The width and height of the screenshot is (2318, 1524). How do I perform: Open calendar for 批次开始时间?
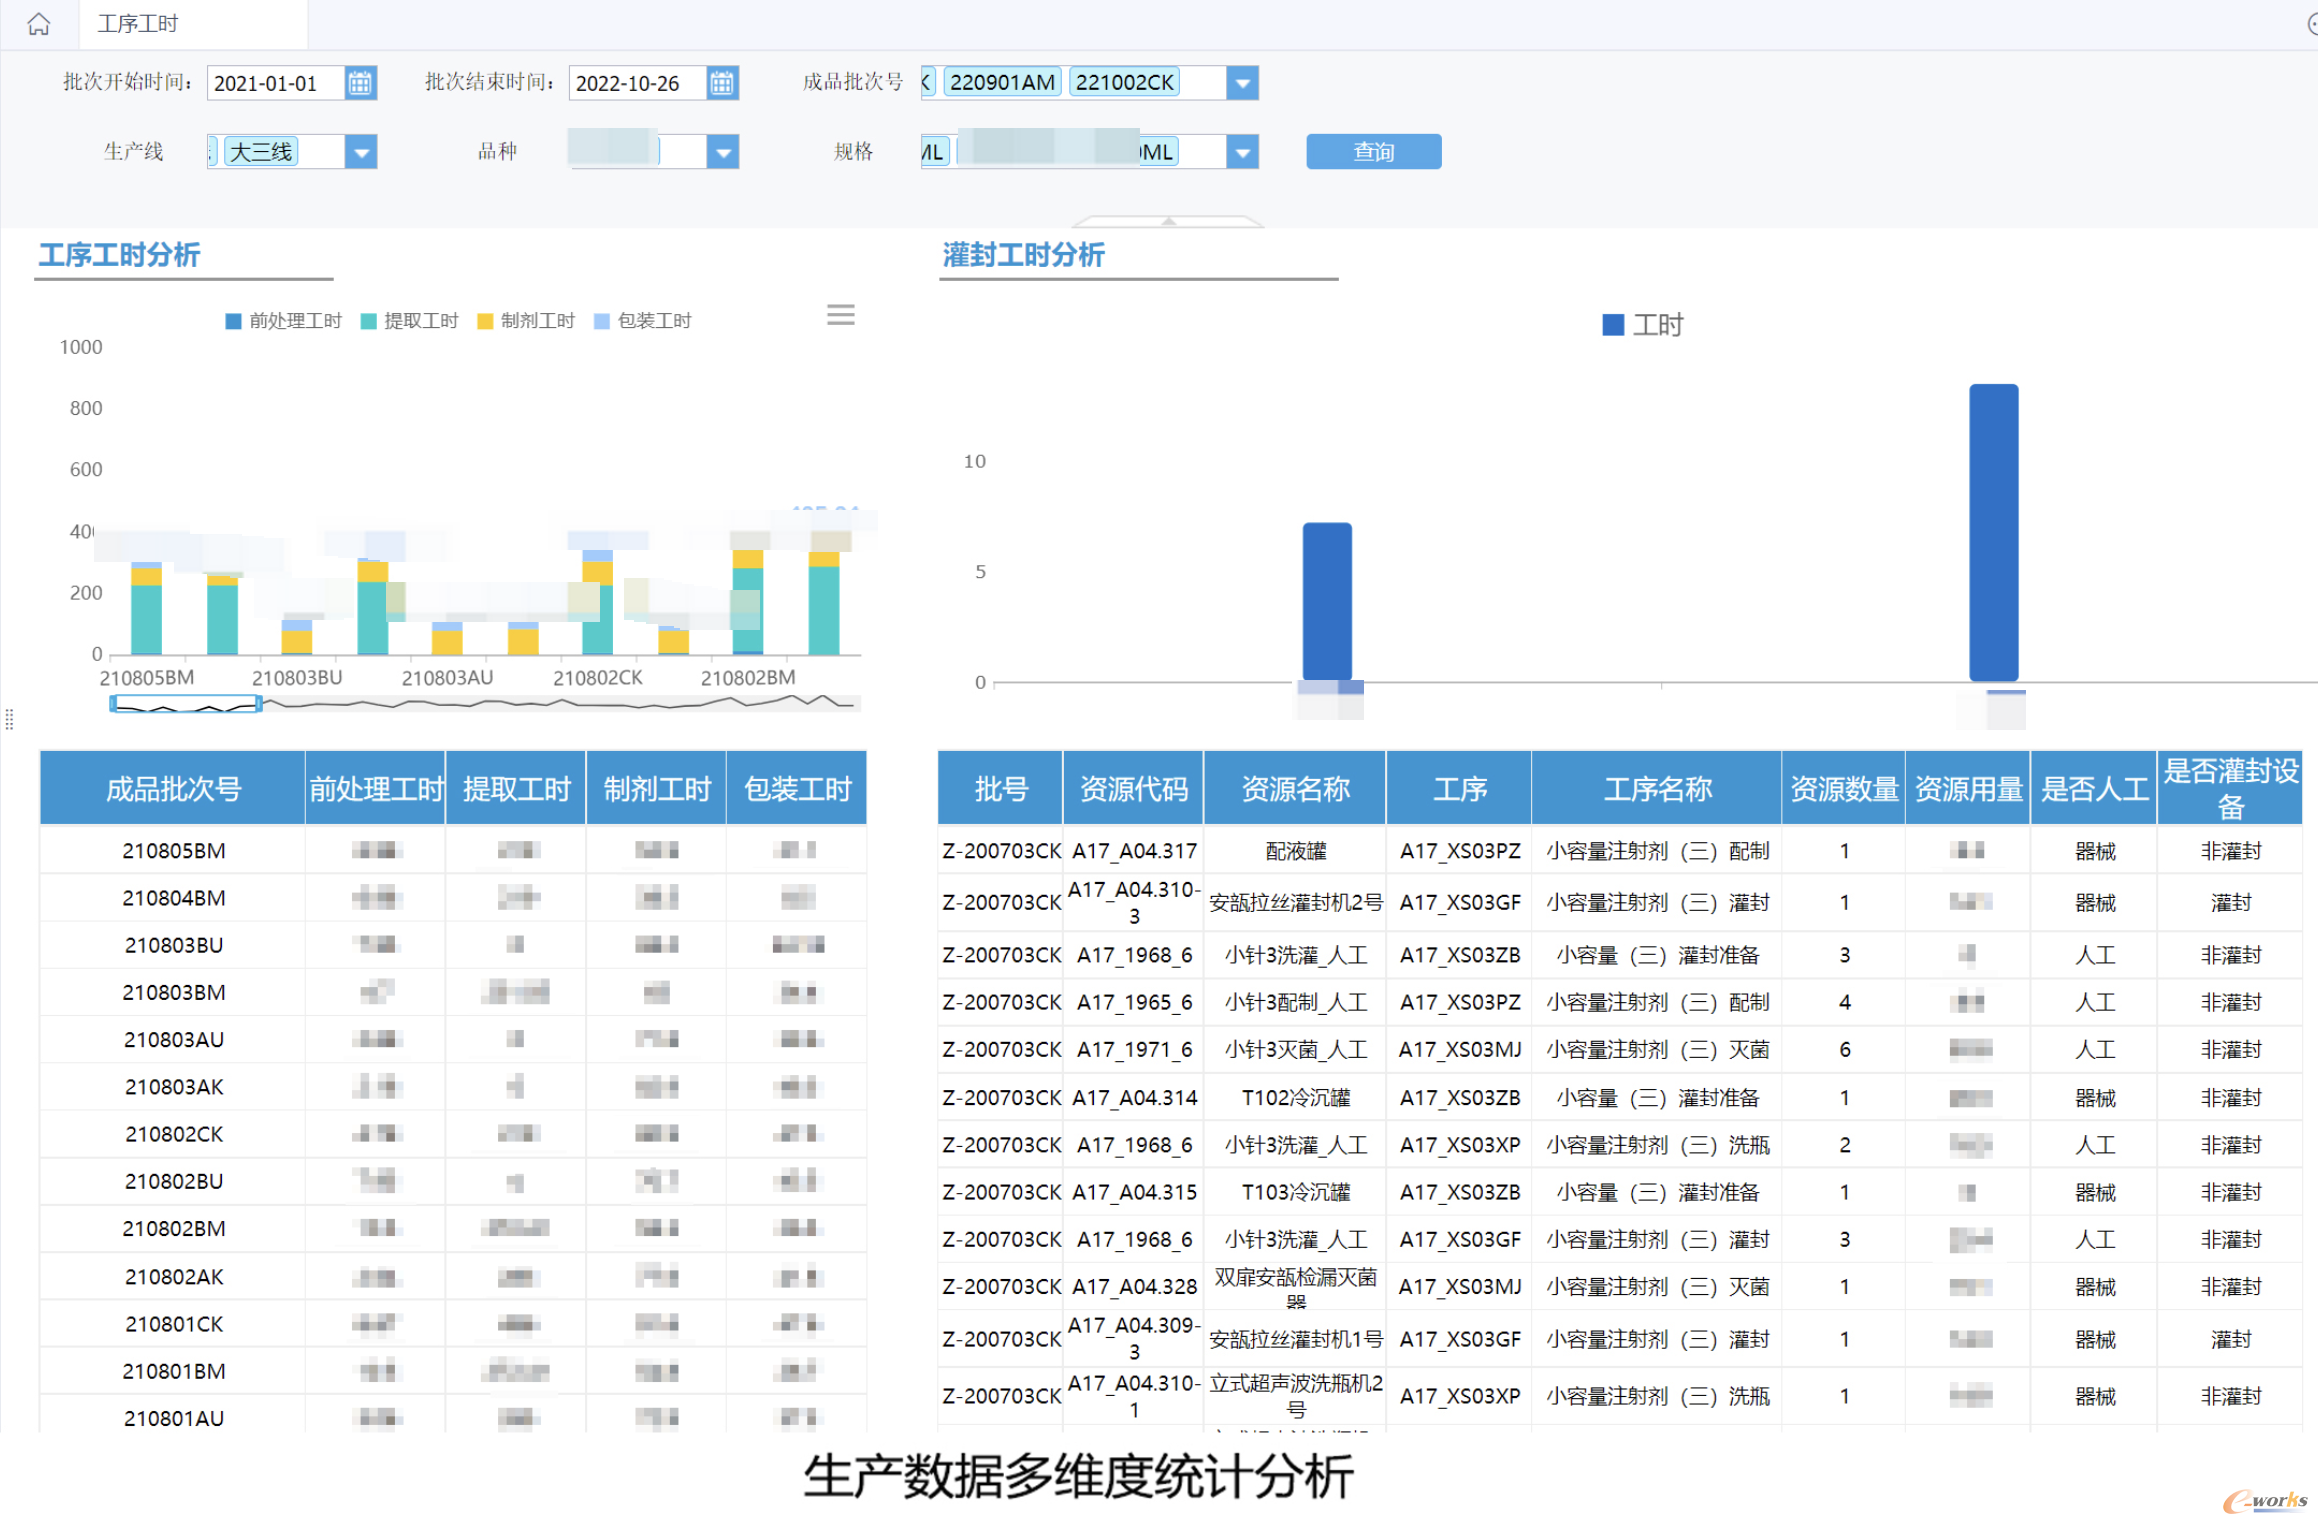pos(360,82)
